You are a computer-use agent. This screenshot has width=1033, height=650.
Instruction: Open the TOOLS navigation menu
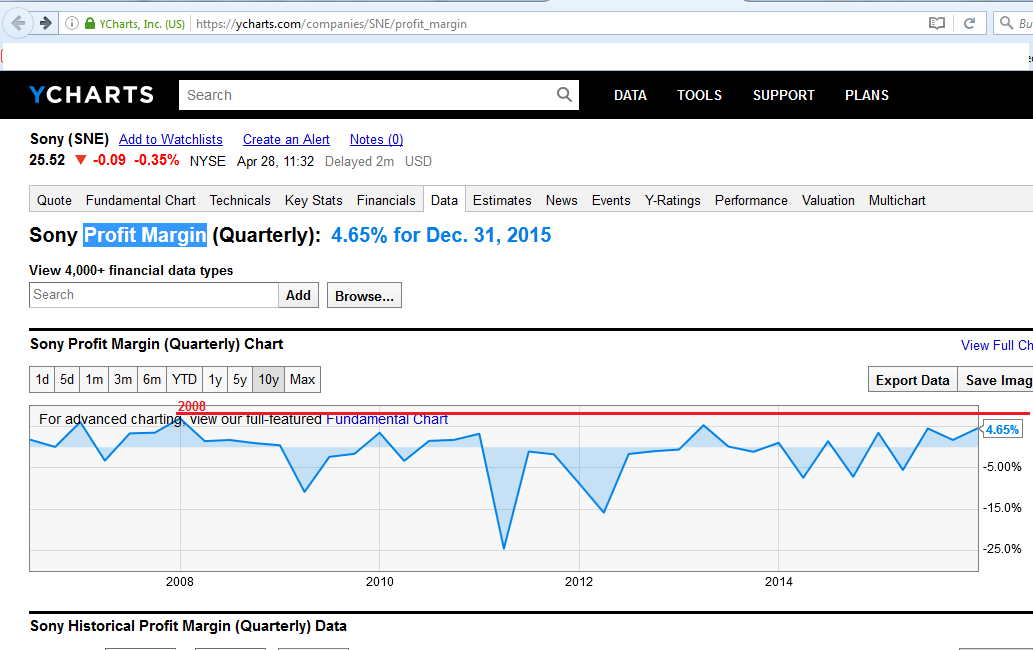[699, 95]
